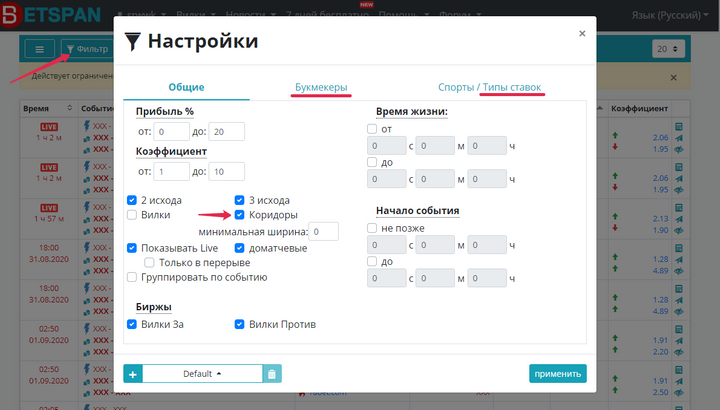Open the hamburger menu on the background page
Viewport: 720px width, 410px height.
[x=39, y=49]
